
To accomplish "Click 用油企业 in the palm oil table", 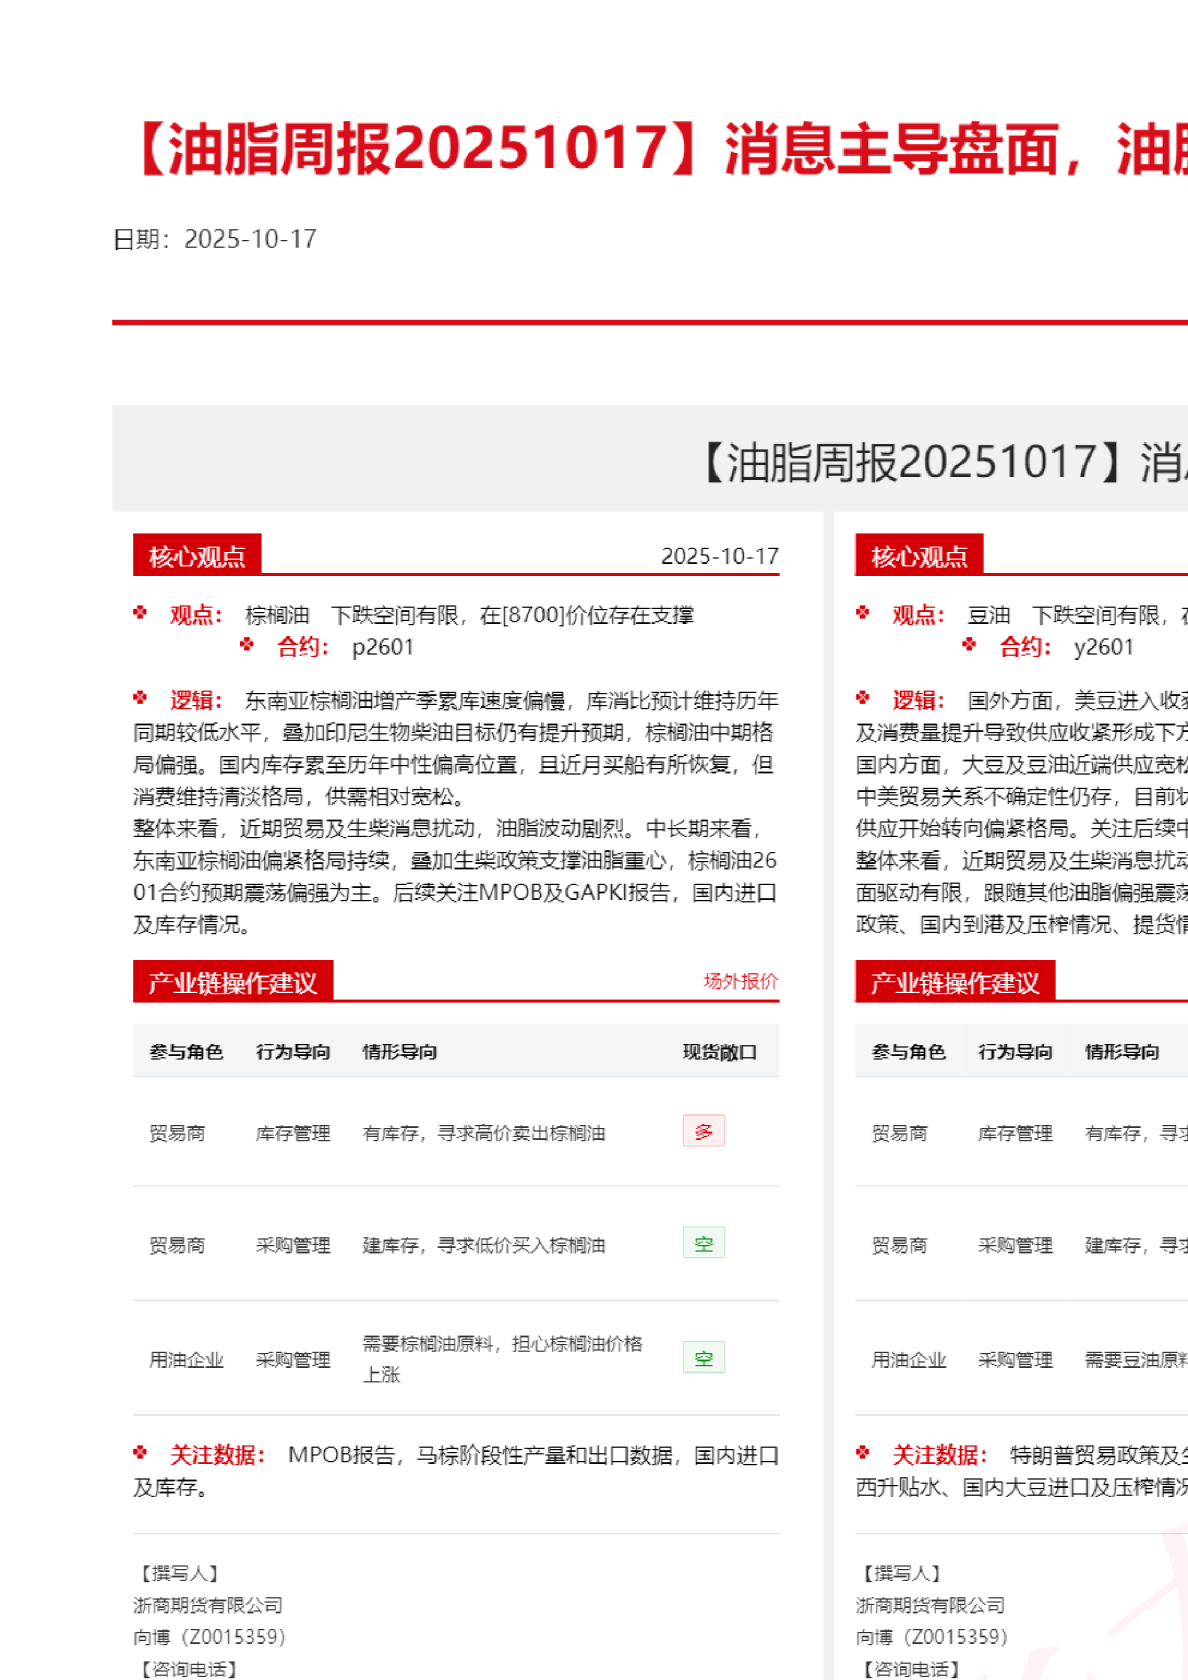I will [x=186, y=1360].
